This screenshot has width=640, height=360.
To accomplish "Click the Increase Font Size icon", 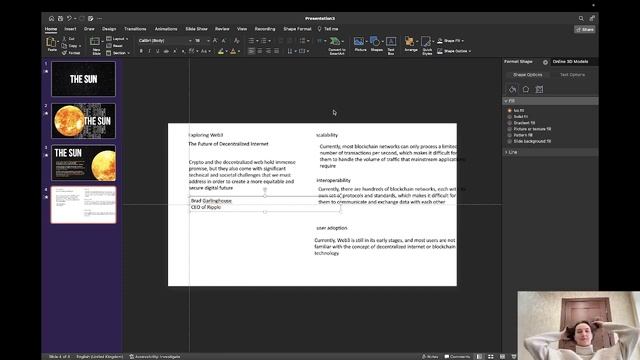I will [215, 40].
